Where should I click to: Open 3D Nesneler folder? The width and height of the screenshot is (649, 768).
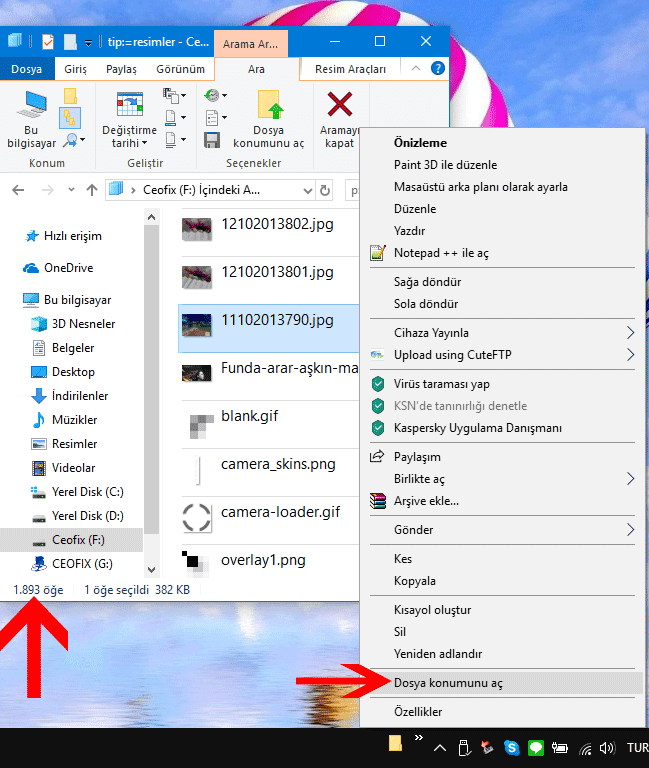point(83,324)
